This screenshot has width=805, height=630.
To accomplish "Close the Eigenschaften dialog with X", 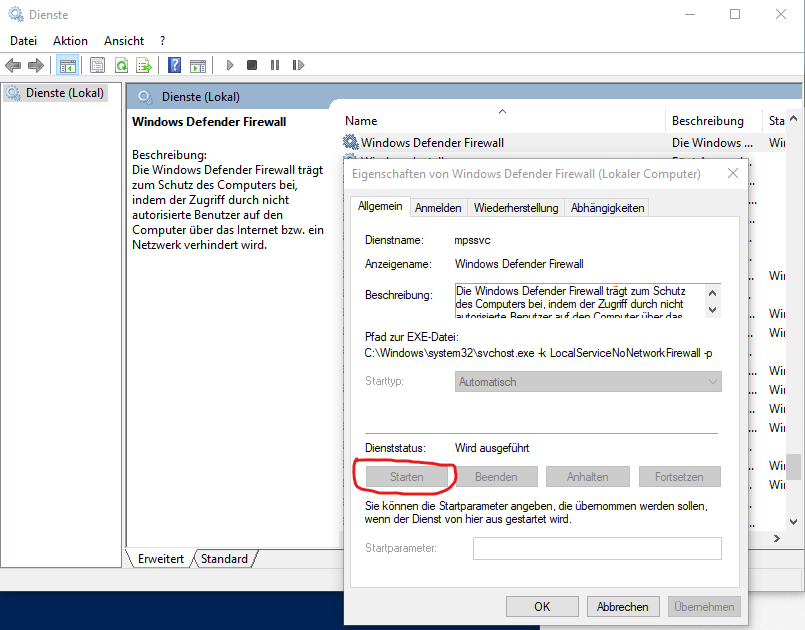I will (733, 174).
